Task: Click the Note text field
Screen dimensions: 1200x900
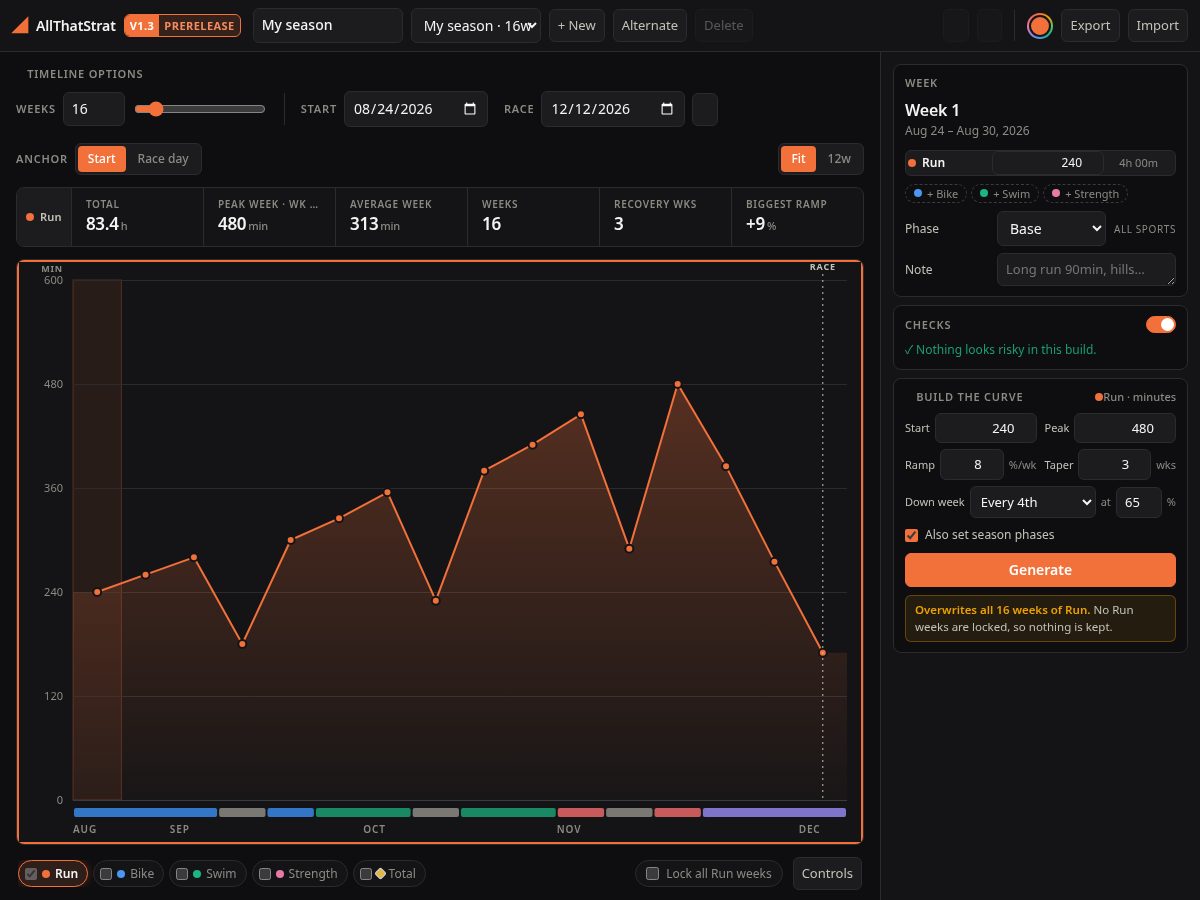Action: (x=1086, y=270)
